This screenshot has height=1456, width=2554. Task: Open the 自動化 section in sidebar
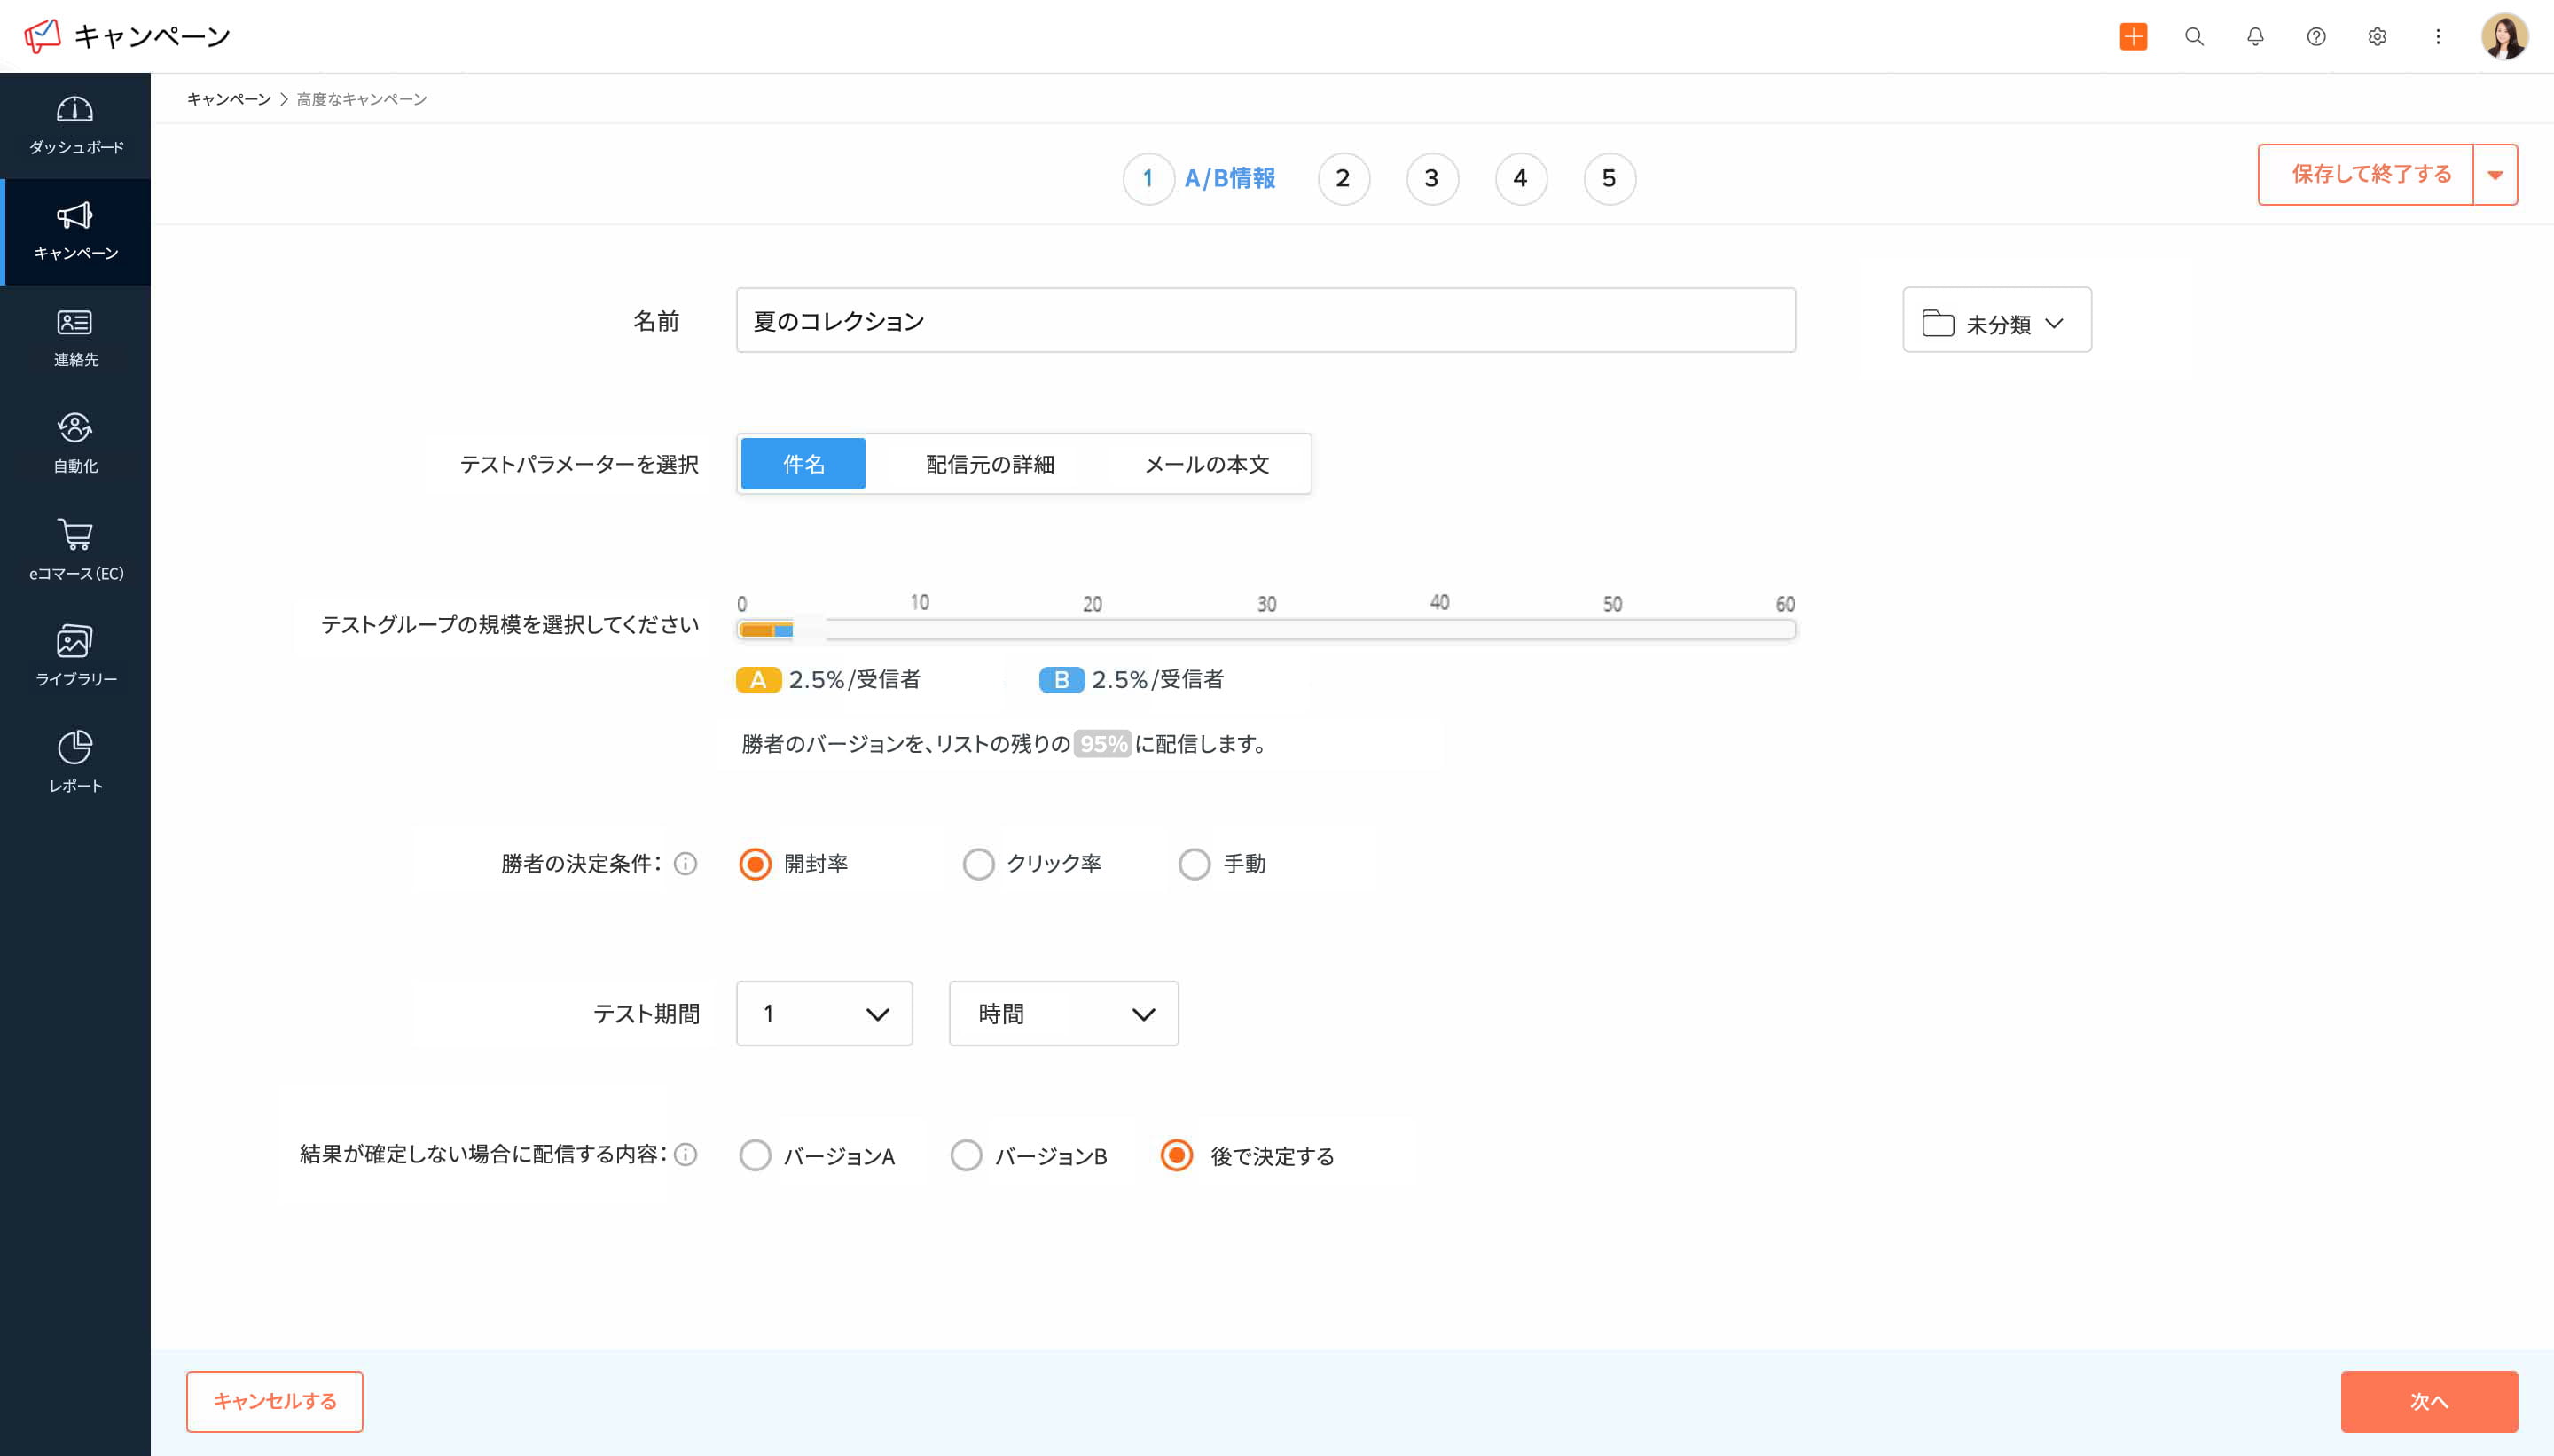pyautogui.click(x=75, y=443)
